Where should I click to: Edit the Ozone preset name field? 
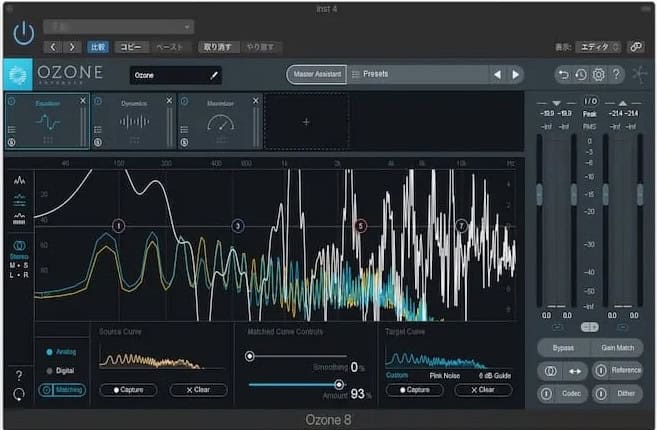coord(176,75)
